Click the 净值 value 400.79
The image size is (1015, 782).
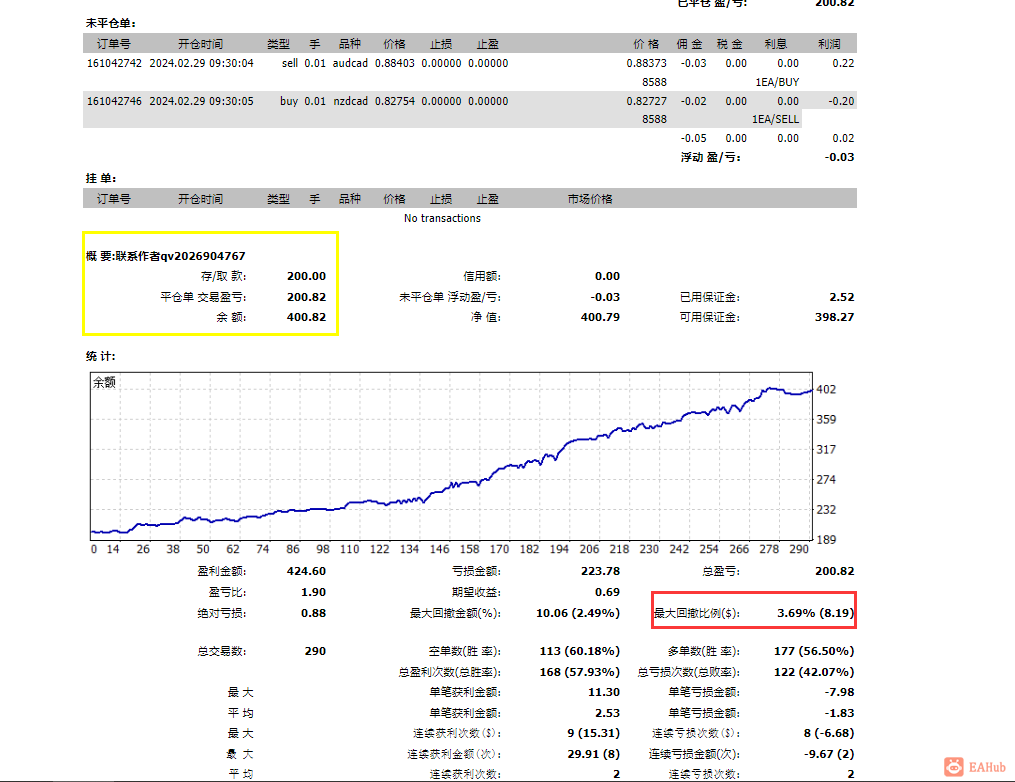pos(600,317)
